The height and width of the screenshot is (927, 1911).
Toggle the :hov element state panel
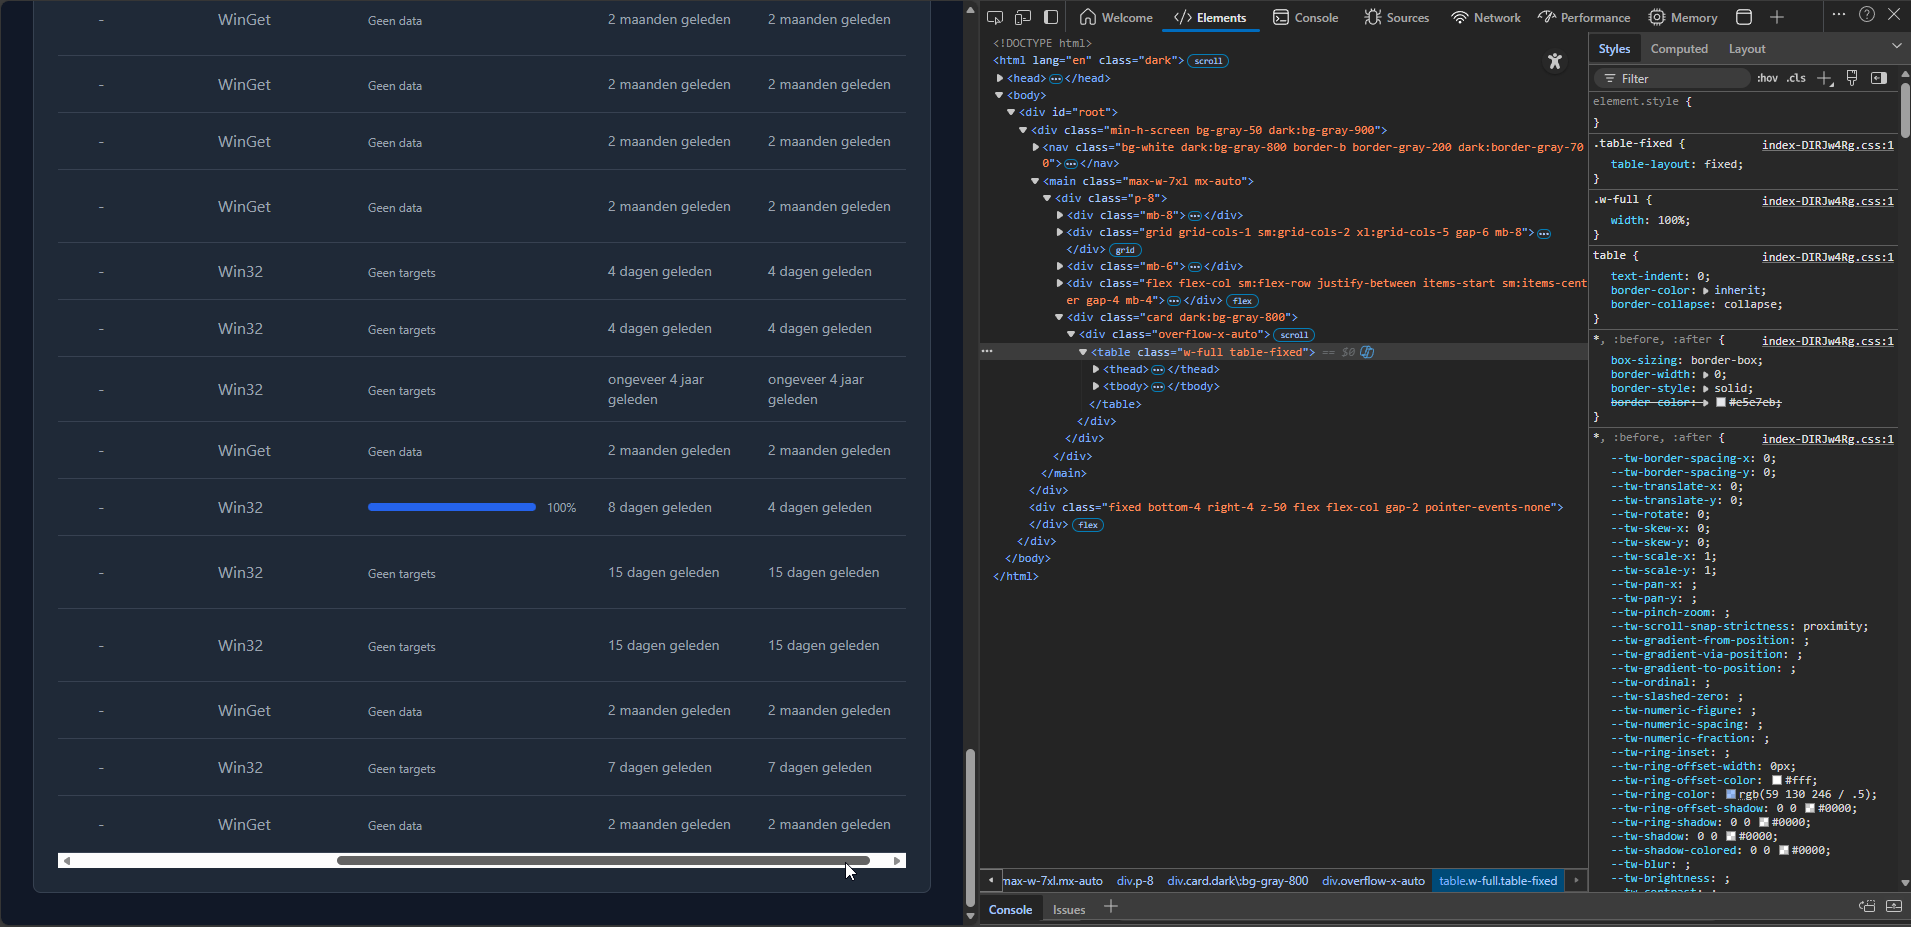tap(1767, 78)
